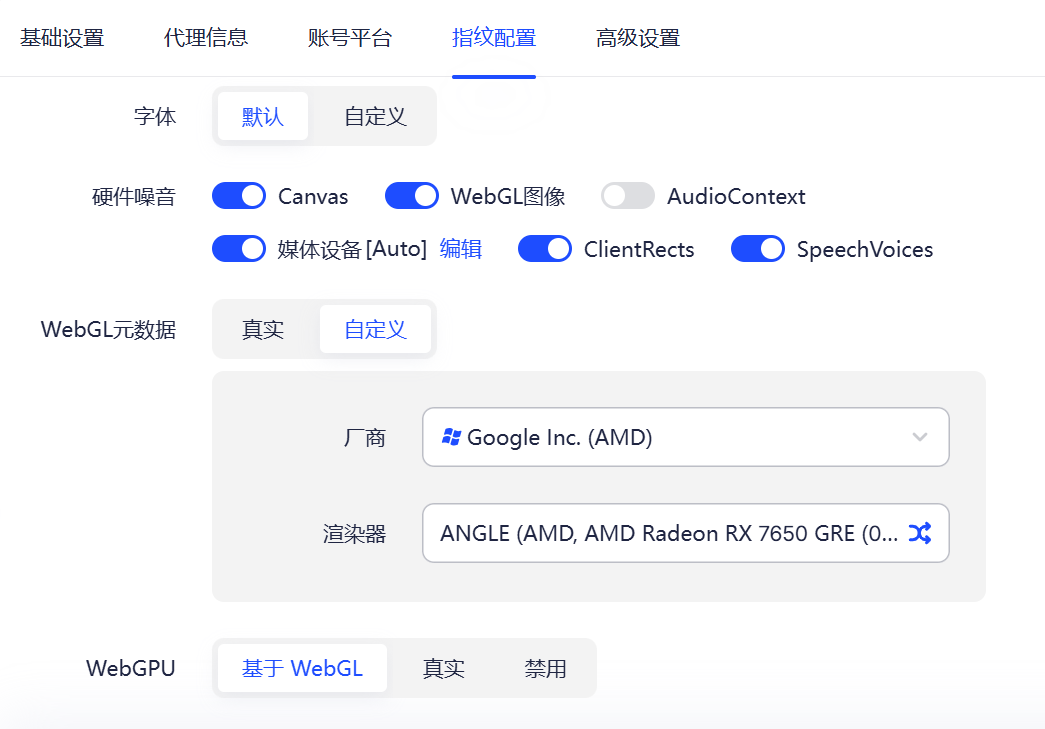Select the 指纹配置 tab
Image resolution: width=1045 pixels, height=729 pixels.
point(494,38)
